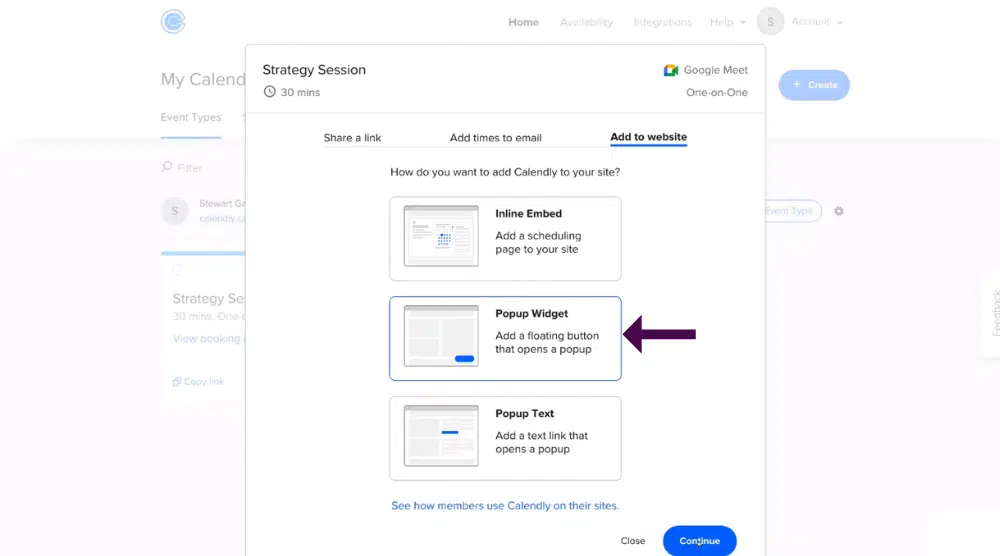This screenshot has height=556, width=1000.
Task: Choose the Popup Text option card
Action: (505, 438)
